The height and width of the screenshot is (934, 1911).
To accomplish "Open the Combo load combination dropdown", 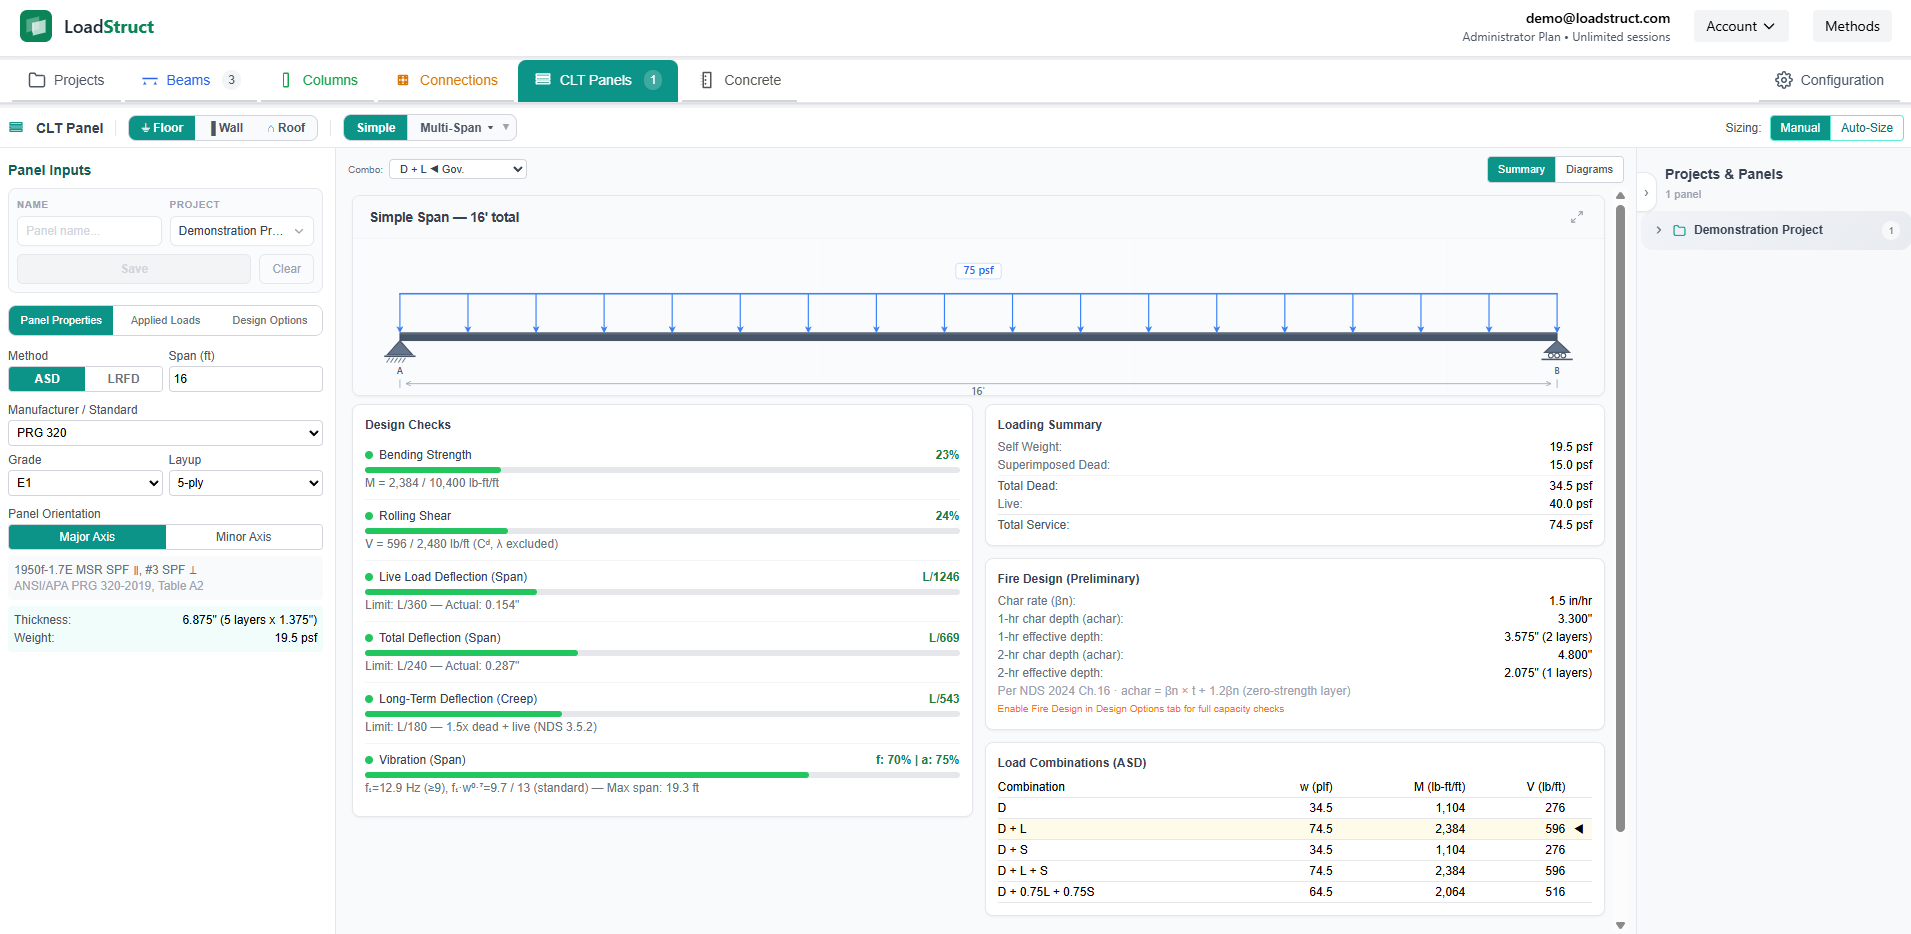I will (x=458, y=169).
